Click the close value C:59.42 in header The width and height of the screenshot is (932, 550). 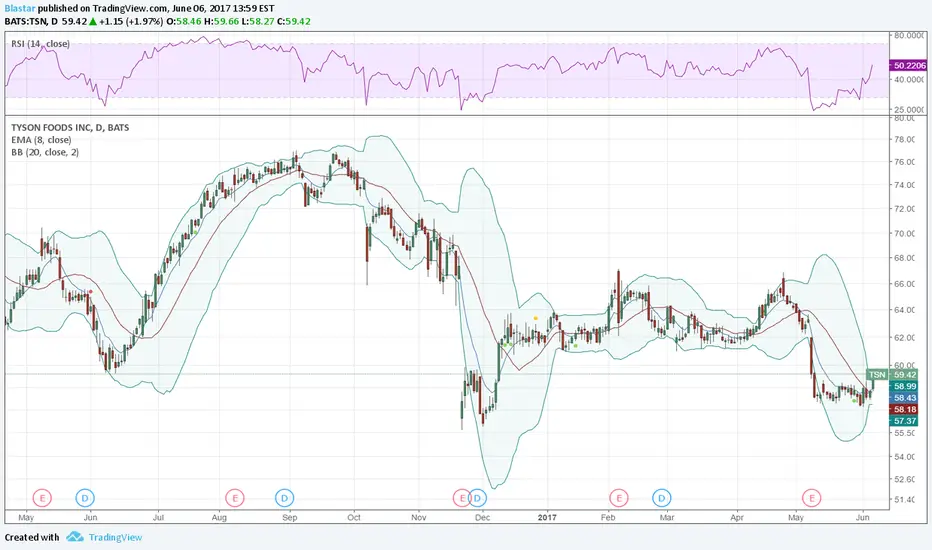(293, 21)
